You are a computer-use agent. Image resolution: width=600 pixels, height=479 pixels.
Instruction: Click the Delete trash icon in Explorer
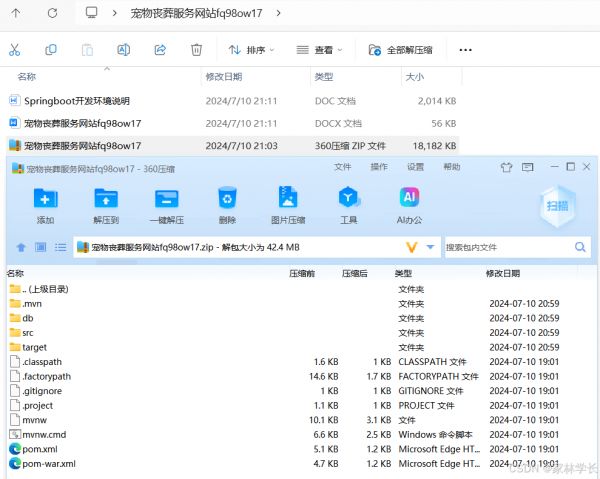[196, 50]
